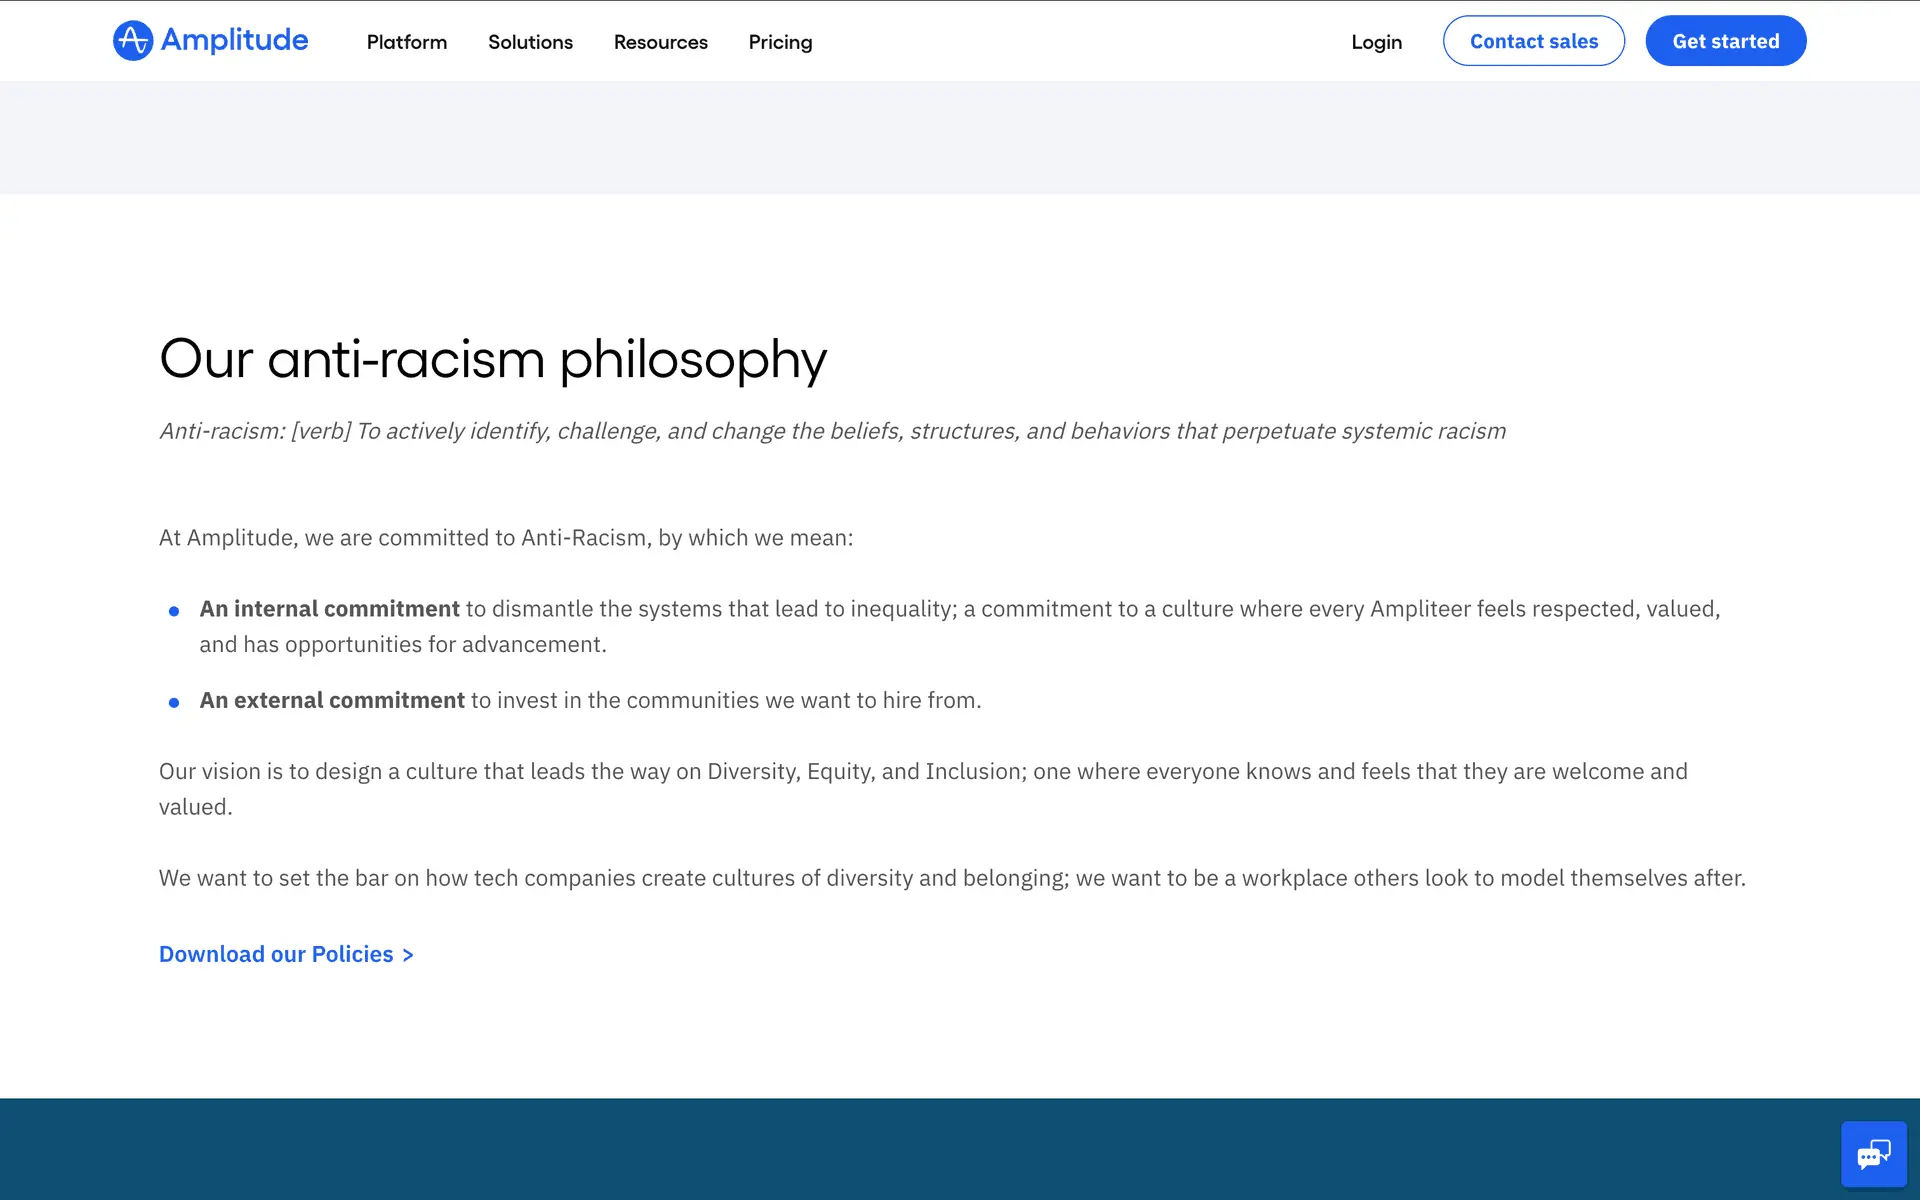Screen dimensions: 1920x1200
Task: Open the Download our Policies link
Action: click(276, 954)
